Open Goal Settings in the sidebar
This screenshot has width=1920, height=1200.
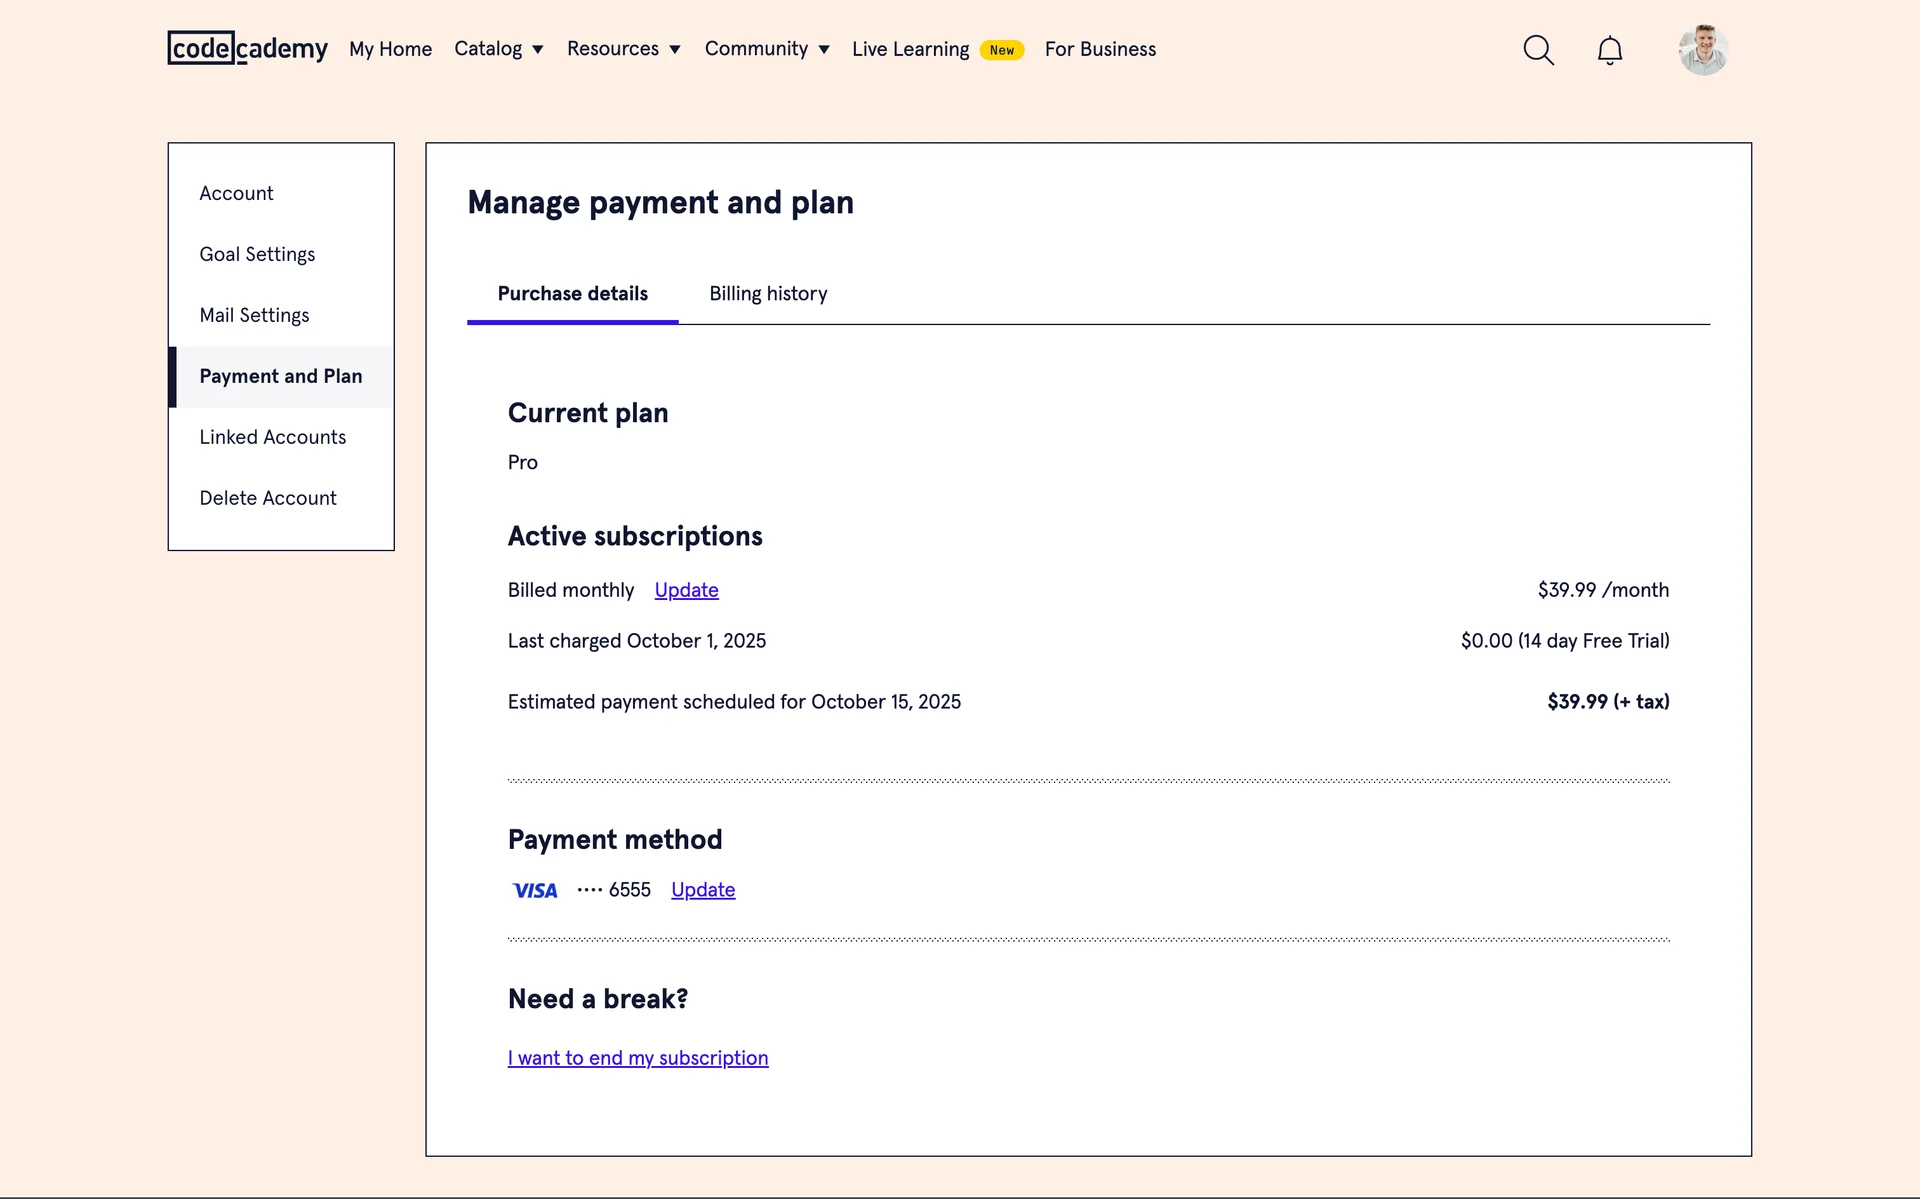[x=257, y=254]
